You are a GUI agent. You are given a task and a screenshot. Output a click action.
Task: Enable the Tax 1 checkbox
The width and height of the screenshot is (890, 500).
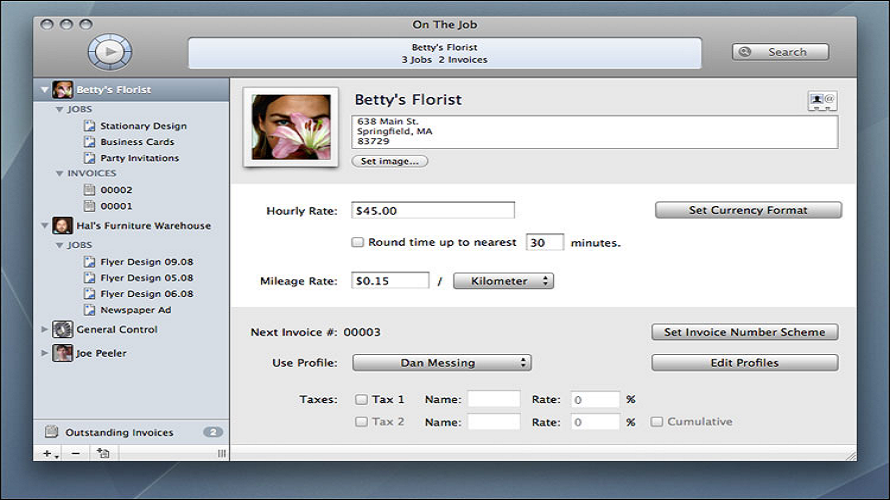point(361,400)
